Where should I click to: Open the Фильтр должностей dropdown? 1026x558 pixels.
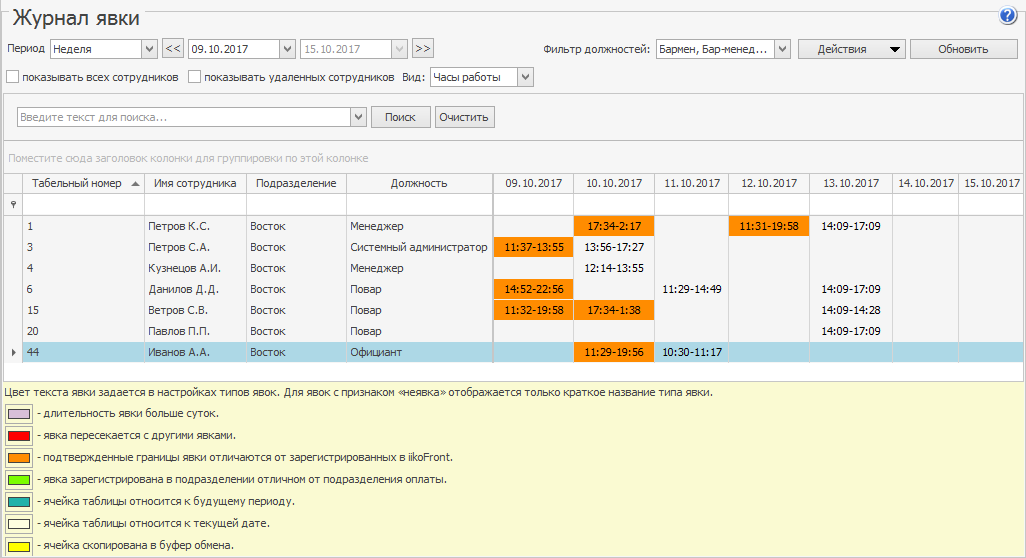[x=781, y=49]
